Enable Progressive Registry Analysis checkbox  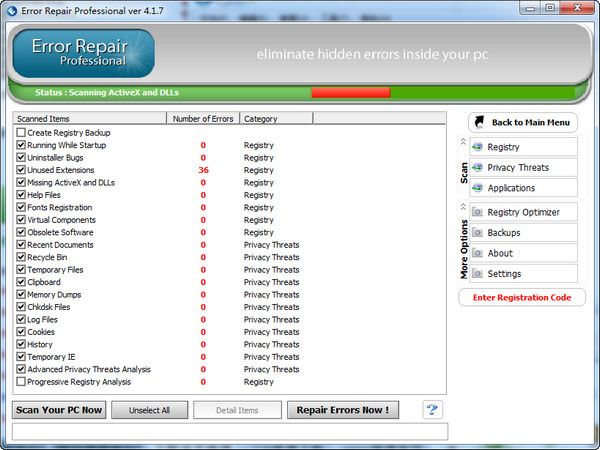tap(21, 382)
